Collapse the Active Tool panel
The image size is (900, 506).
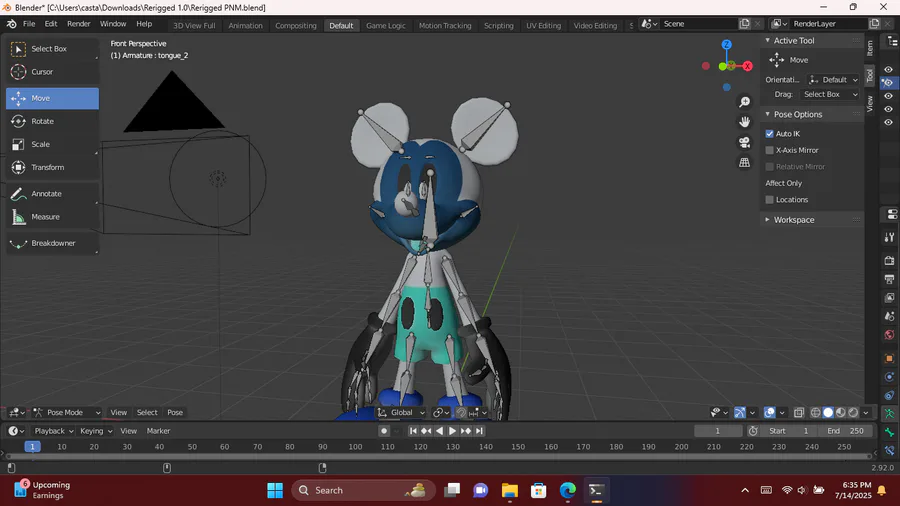767,40
